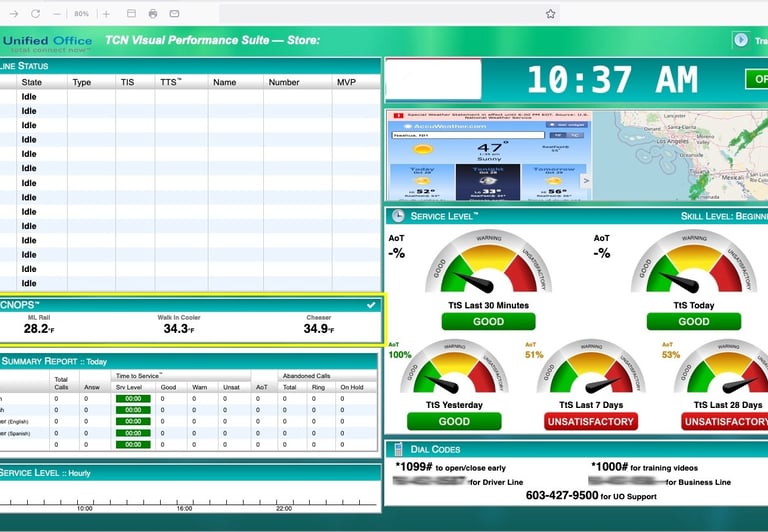Viewport: 768px width, 532px height.
Task: Click the 603-427-9500 support number
Action: [562, 495]
